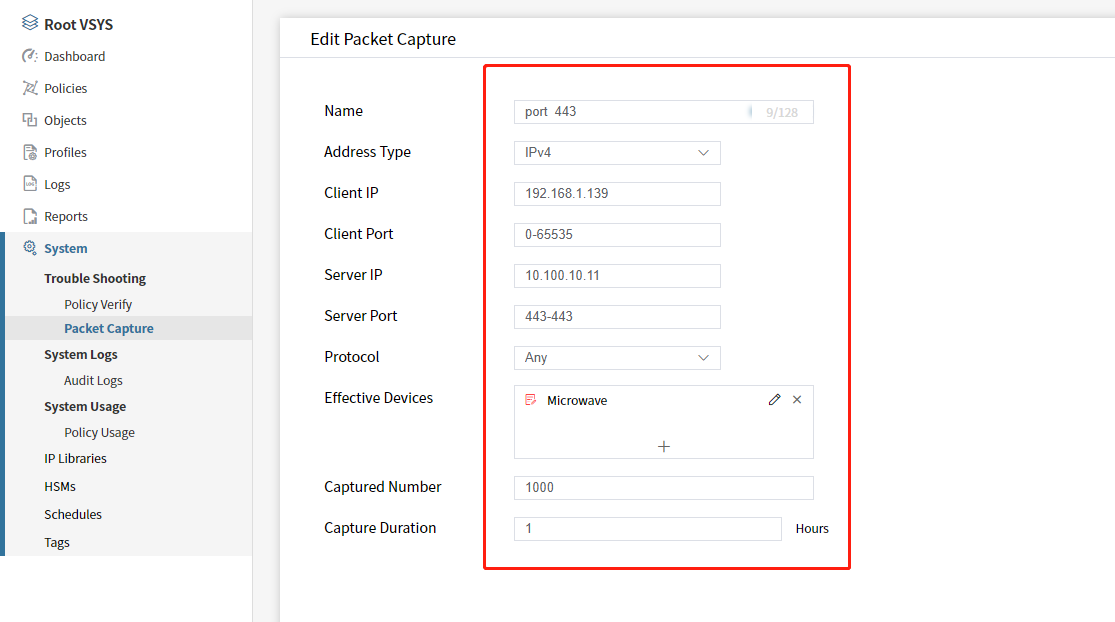This screenshot has width=1115, height=622.
Task: Click the Objects icon in sidebar
Action: [30, 121]
